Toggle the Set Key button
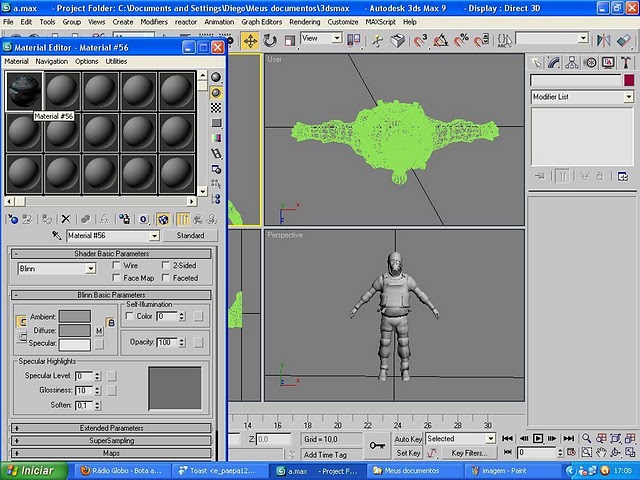Screen dimensions: 640x480 pyautogui.click(x=408, y=453)
